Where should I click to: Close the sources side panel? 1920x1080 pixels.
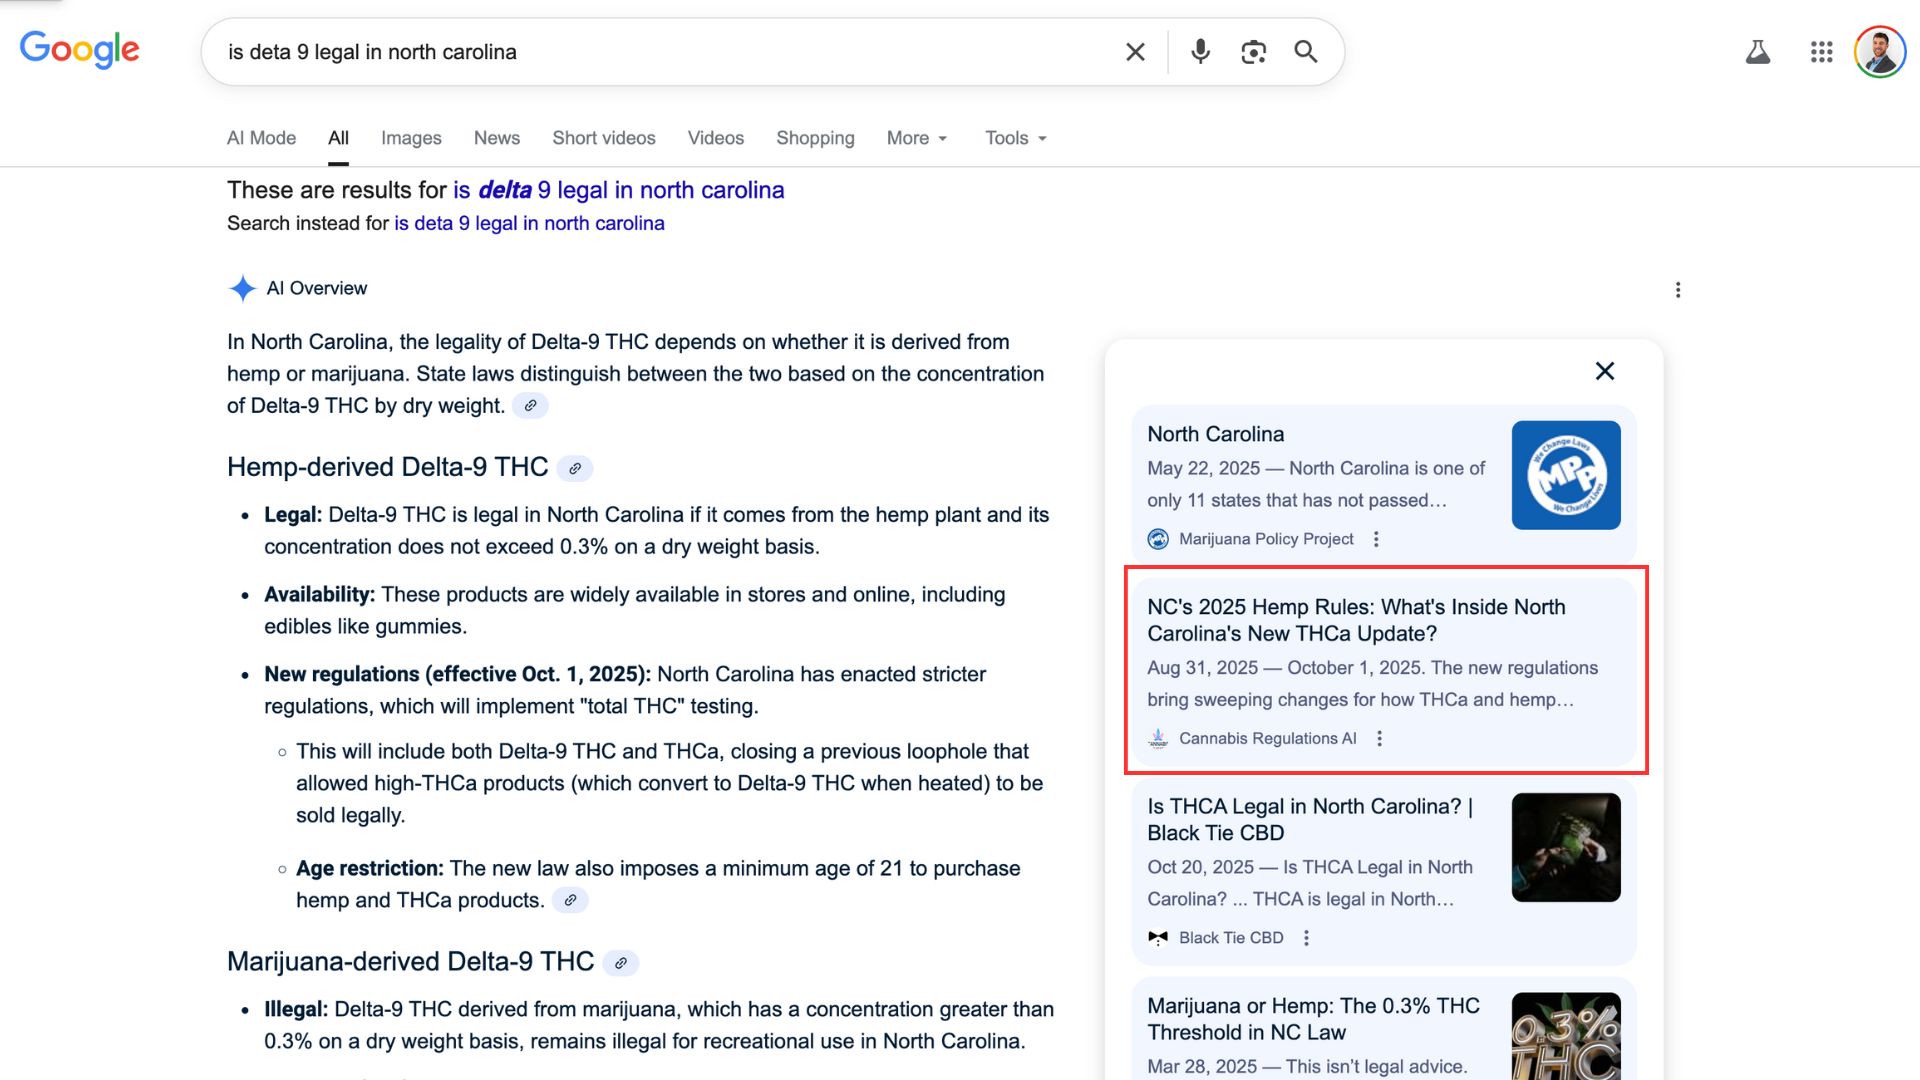(x=1604, y=371)
